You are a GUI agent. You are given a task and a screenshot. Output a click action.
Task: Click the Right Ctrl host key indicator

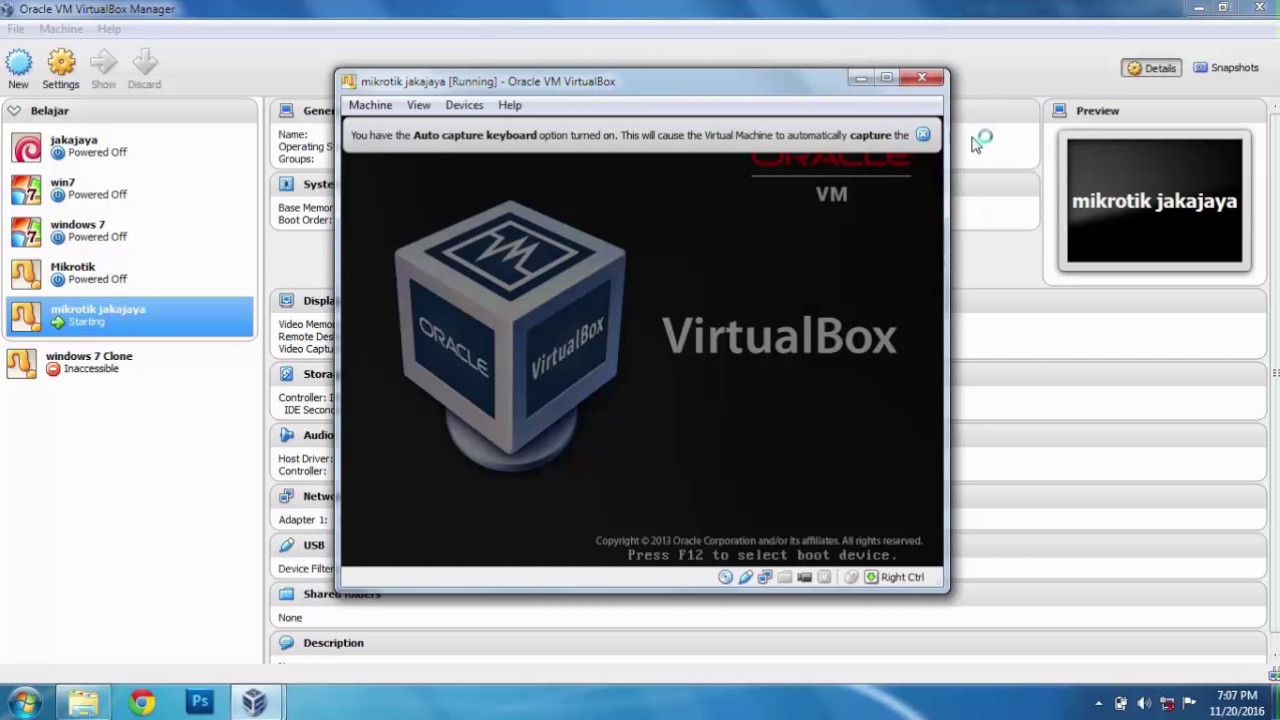[895, 577]
